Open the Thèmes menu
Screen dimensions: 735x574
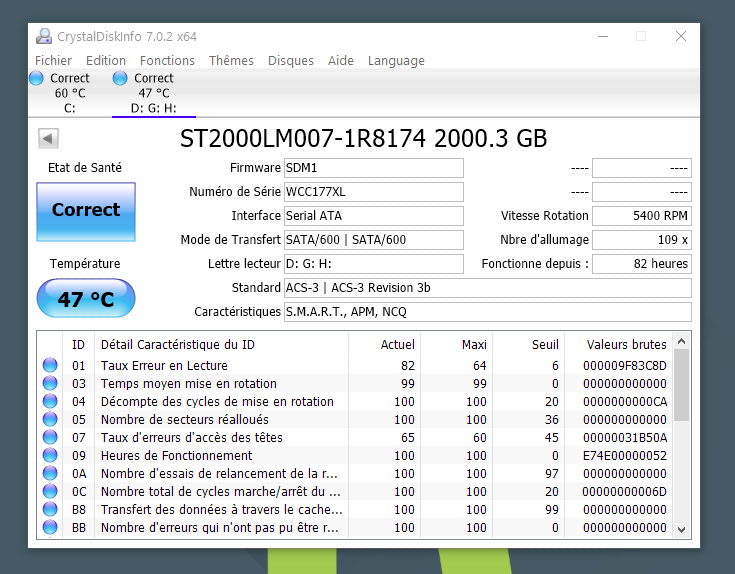point(231,60)
